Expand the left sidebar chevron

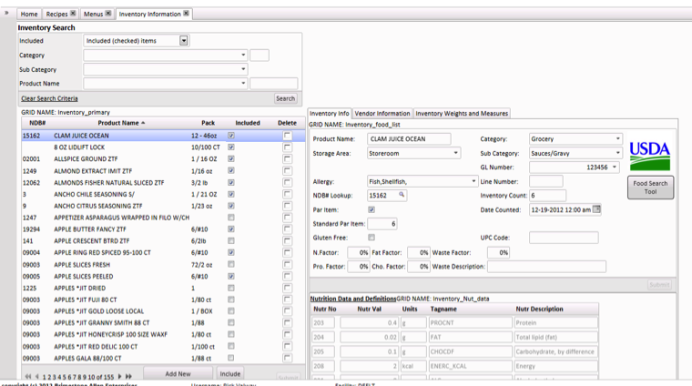tap(6, 13)
